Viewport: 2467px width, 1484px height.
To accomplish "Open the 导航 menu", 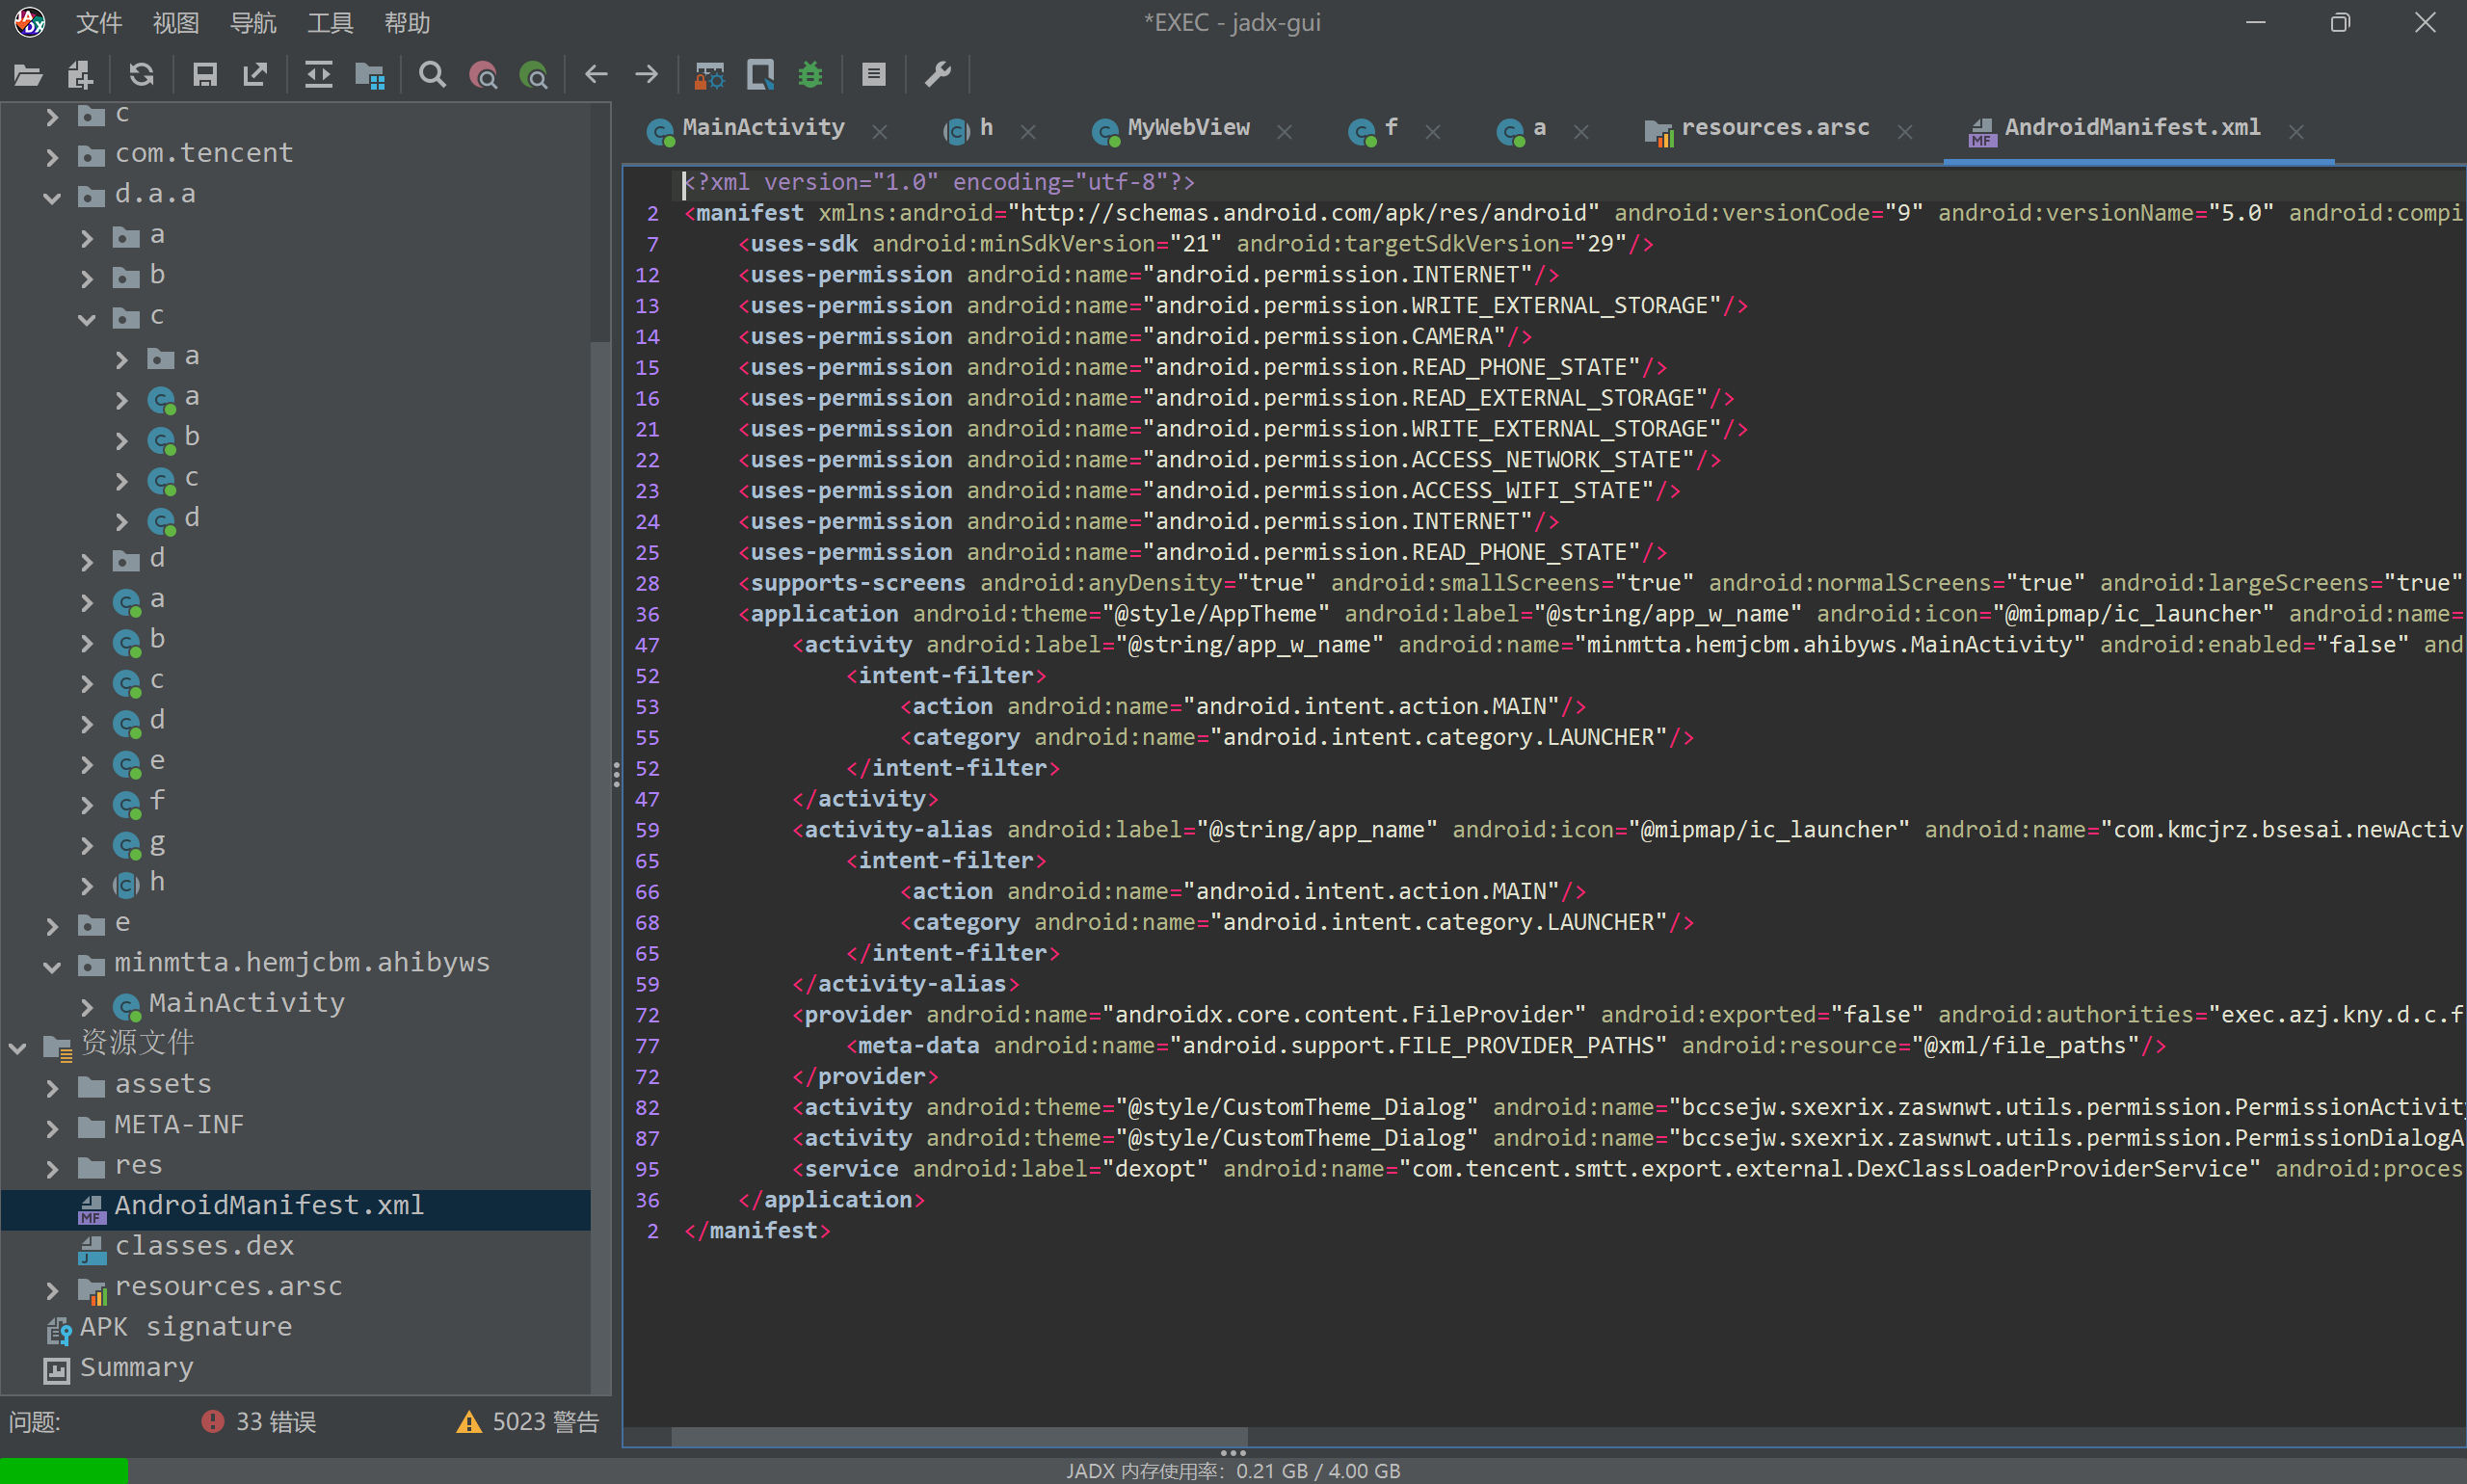I will point(253,22).
